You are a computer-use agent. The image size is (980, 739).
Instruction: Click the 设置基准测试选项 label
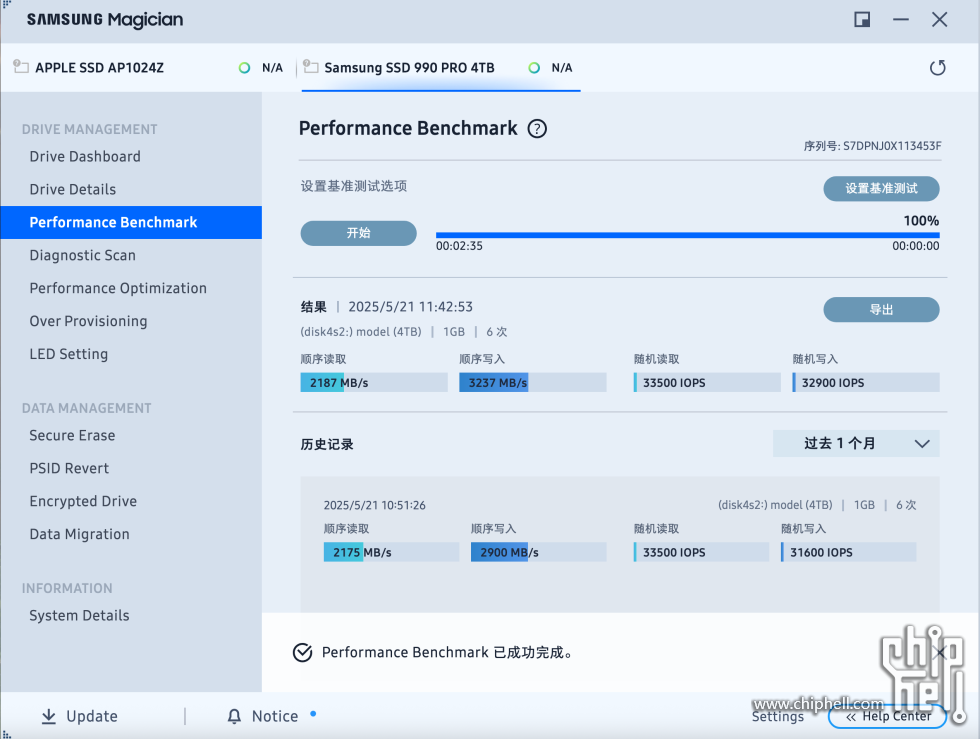pyautogui.click(x=354, y=186)
